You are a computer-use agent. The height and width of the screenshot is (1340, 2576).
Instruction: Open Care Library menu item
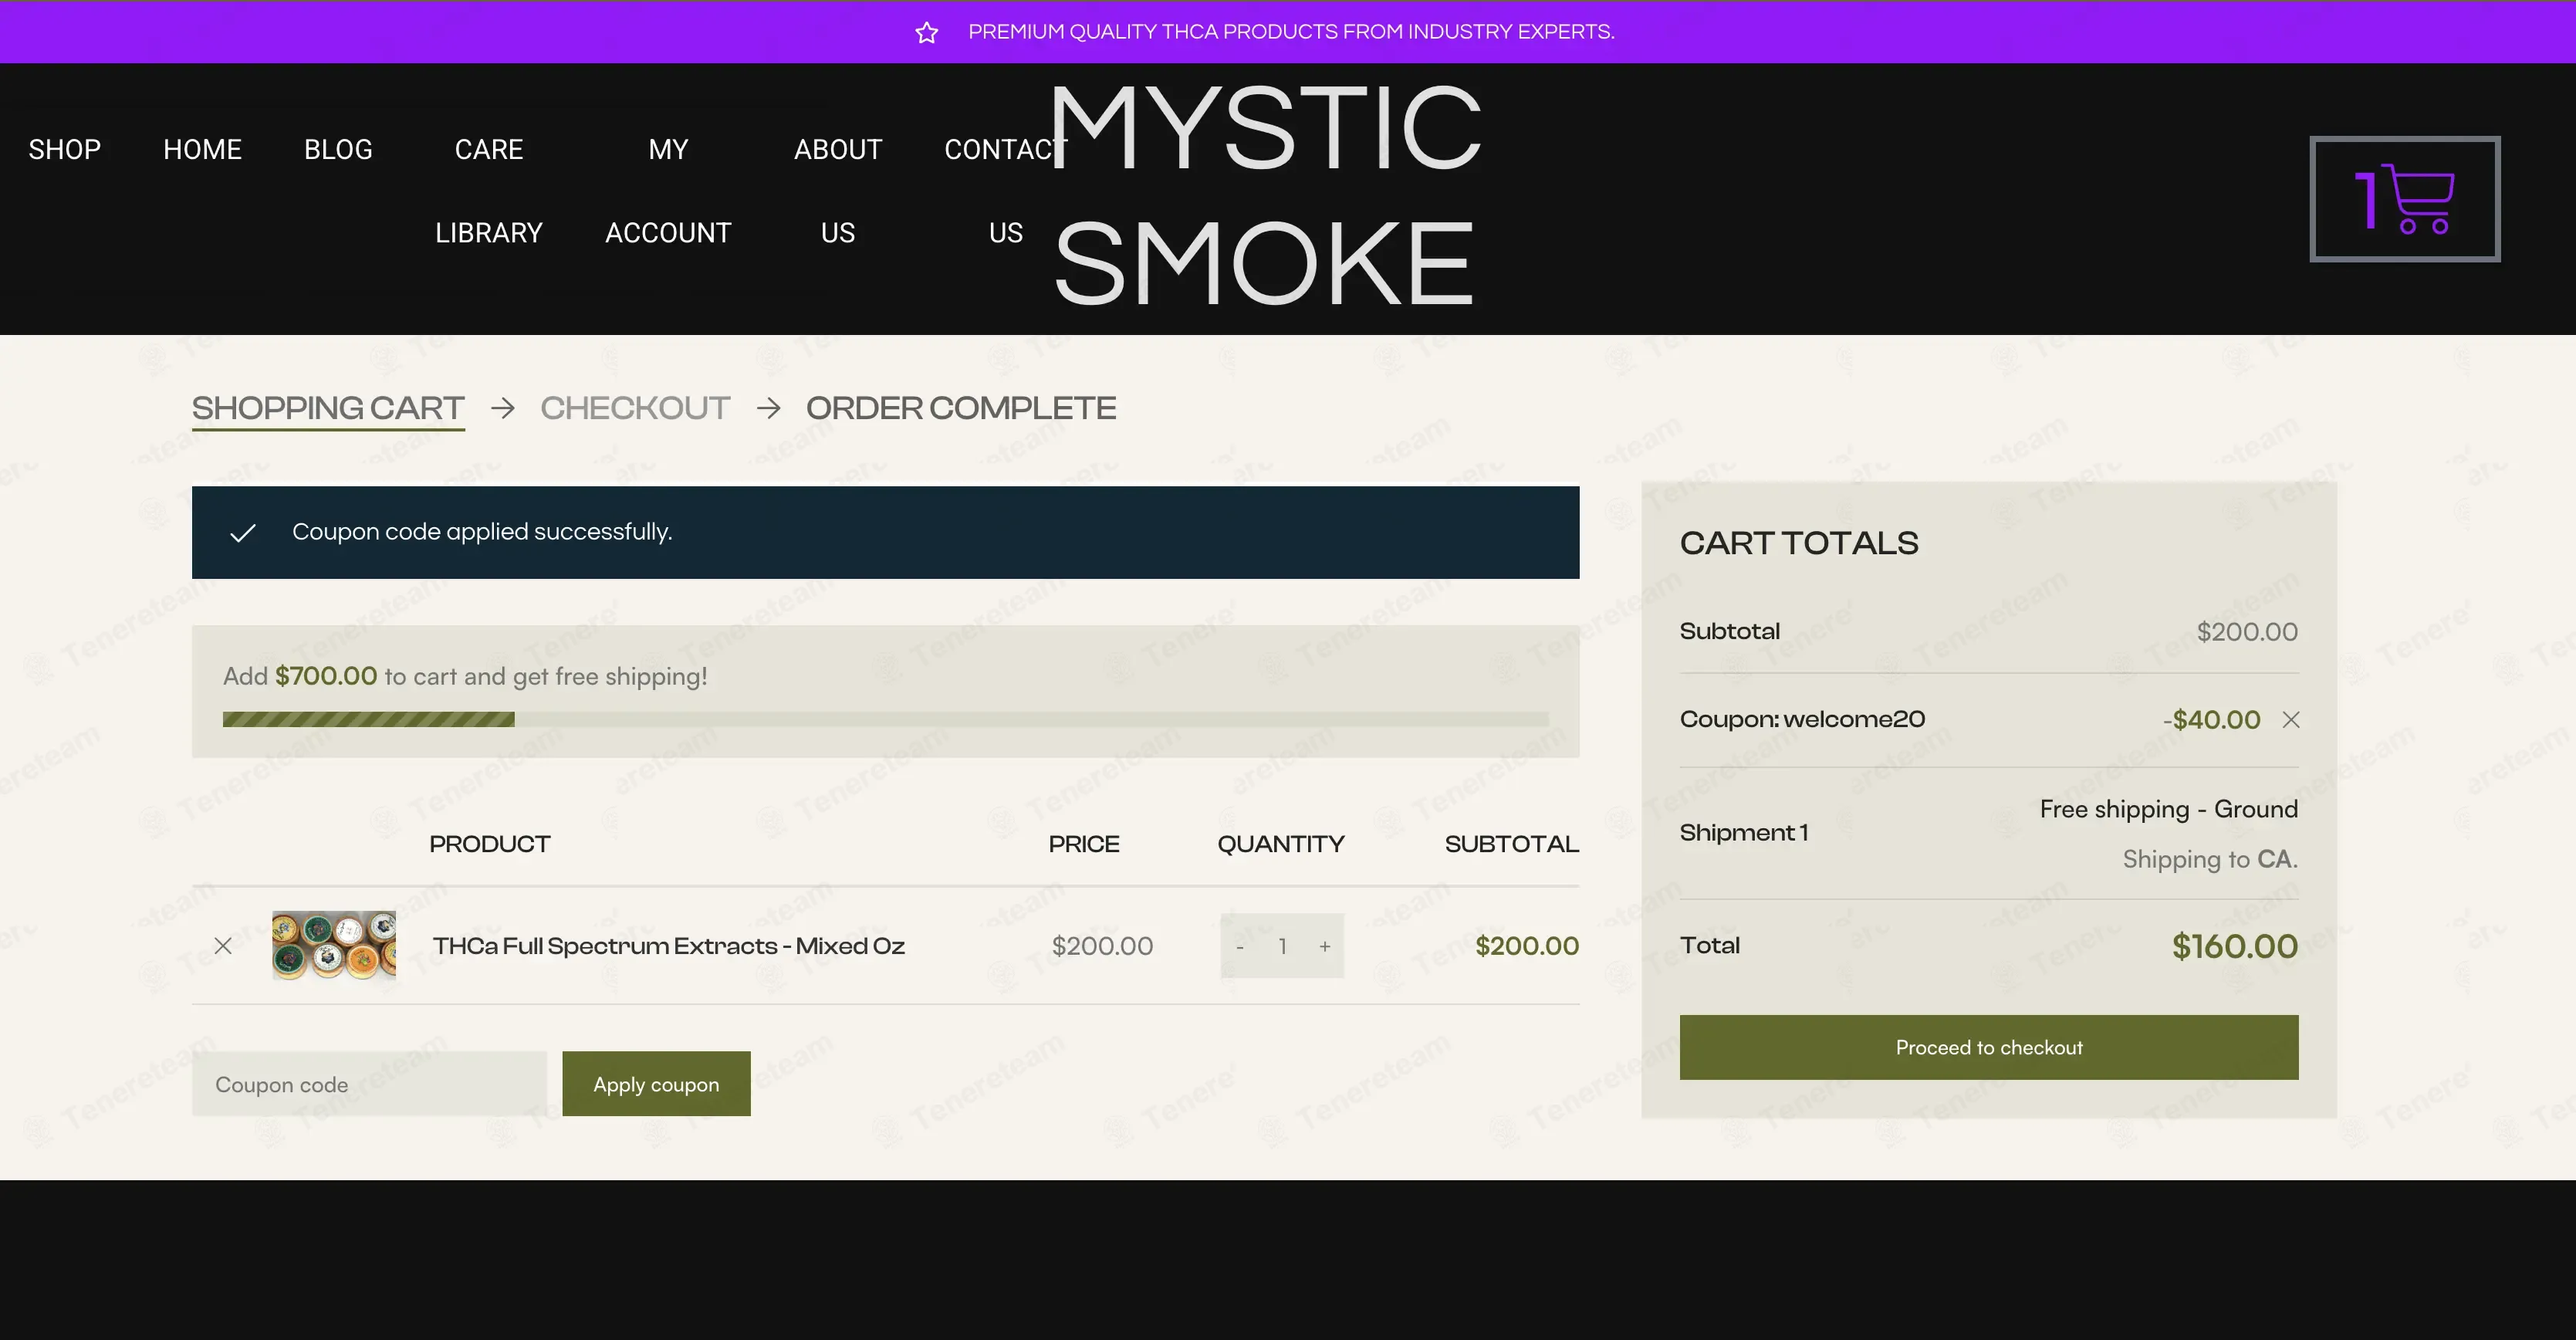[489, 191]
